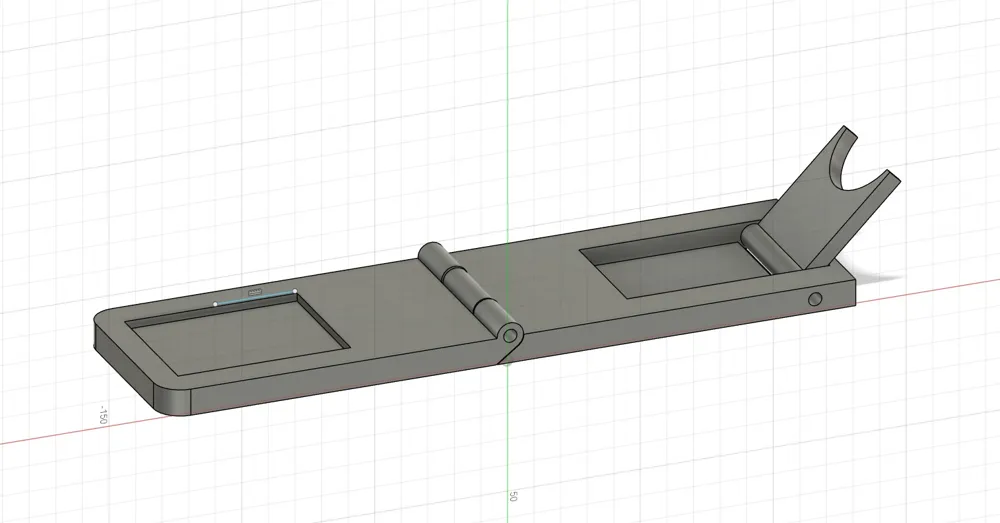Pick the right endpoint of the highlighted edge

[x=295, y=292]
